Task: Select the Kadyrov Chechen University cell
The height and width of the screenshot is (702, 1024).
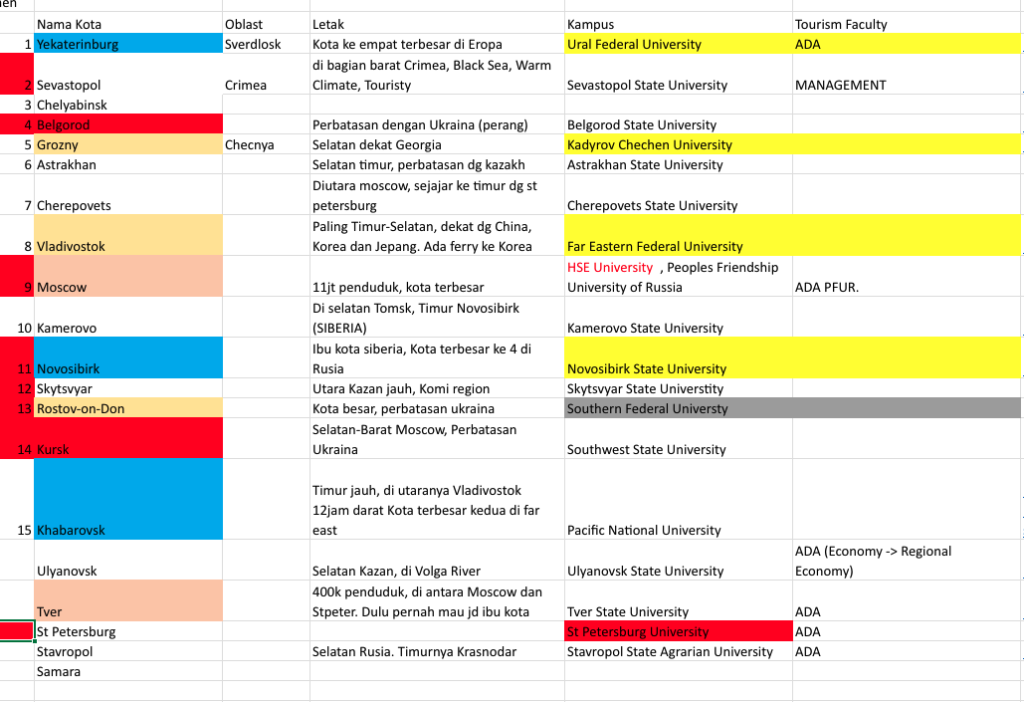Action: tap(677, 145)
